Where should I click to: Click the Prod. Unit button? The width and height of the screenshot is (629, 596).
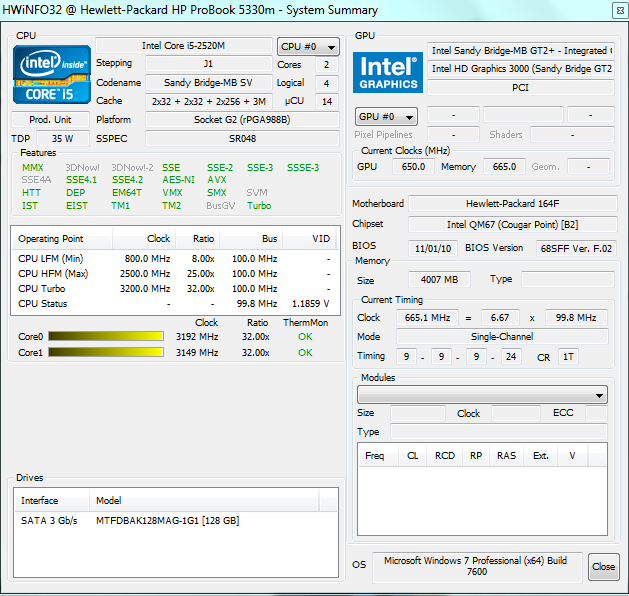pos(50,120)
